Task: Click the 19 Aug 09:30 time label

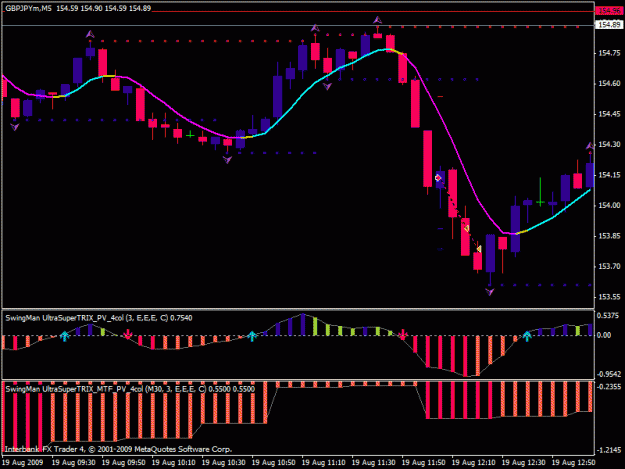Action: [x=74, y=463]
